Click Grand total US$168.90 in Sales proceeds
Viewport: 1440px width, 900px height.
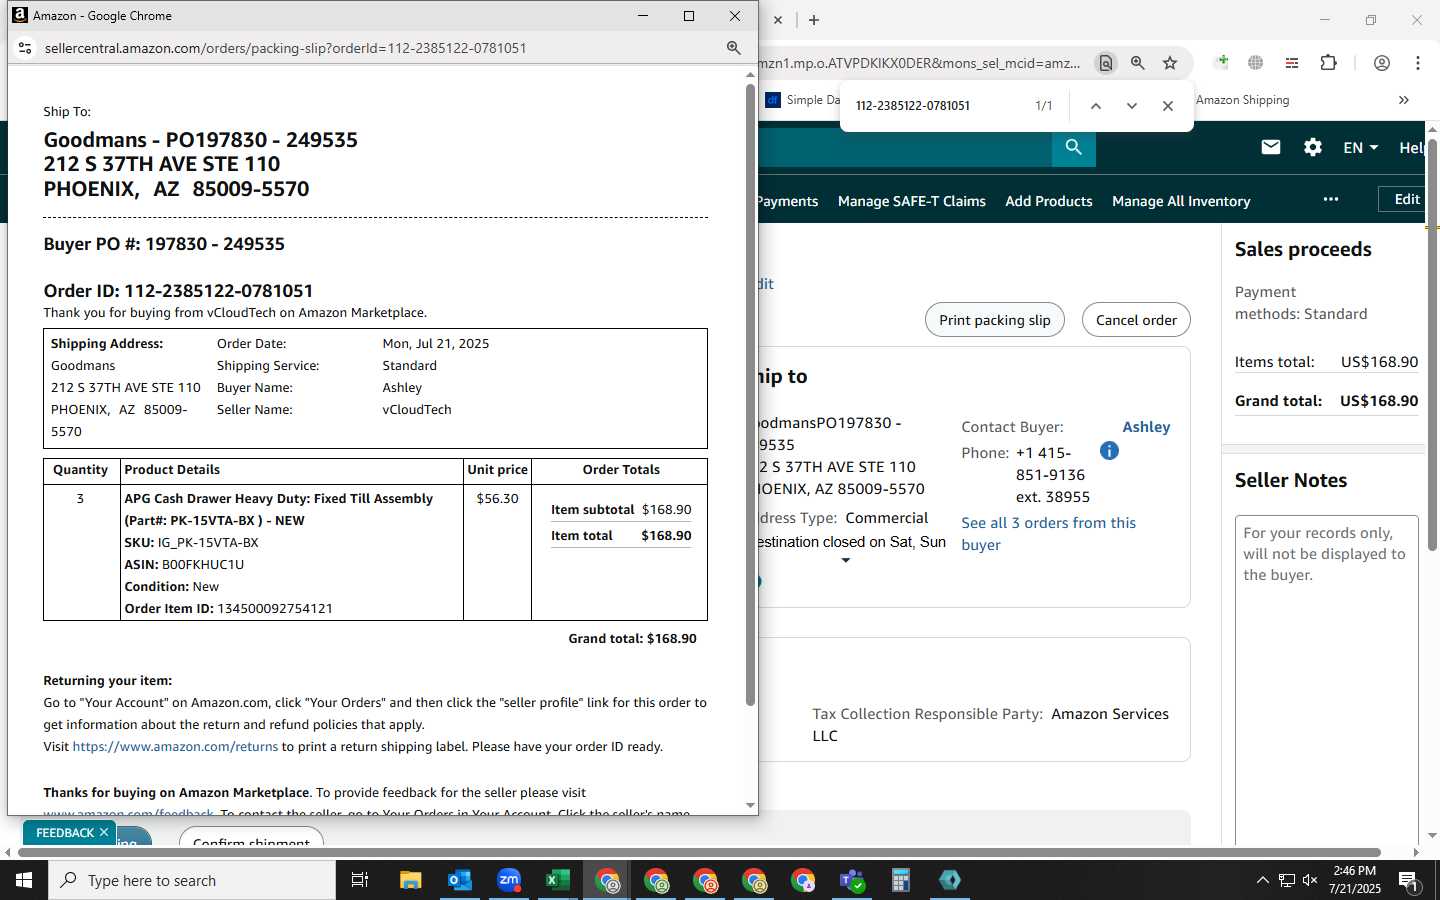tap(1326, 401)
